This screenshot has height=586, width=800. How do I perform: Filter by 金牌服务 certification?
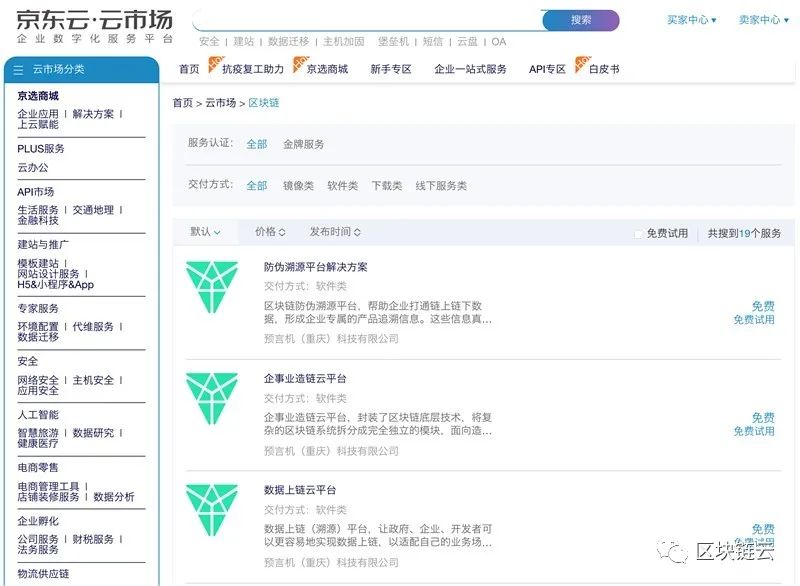304,144
